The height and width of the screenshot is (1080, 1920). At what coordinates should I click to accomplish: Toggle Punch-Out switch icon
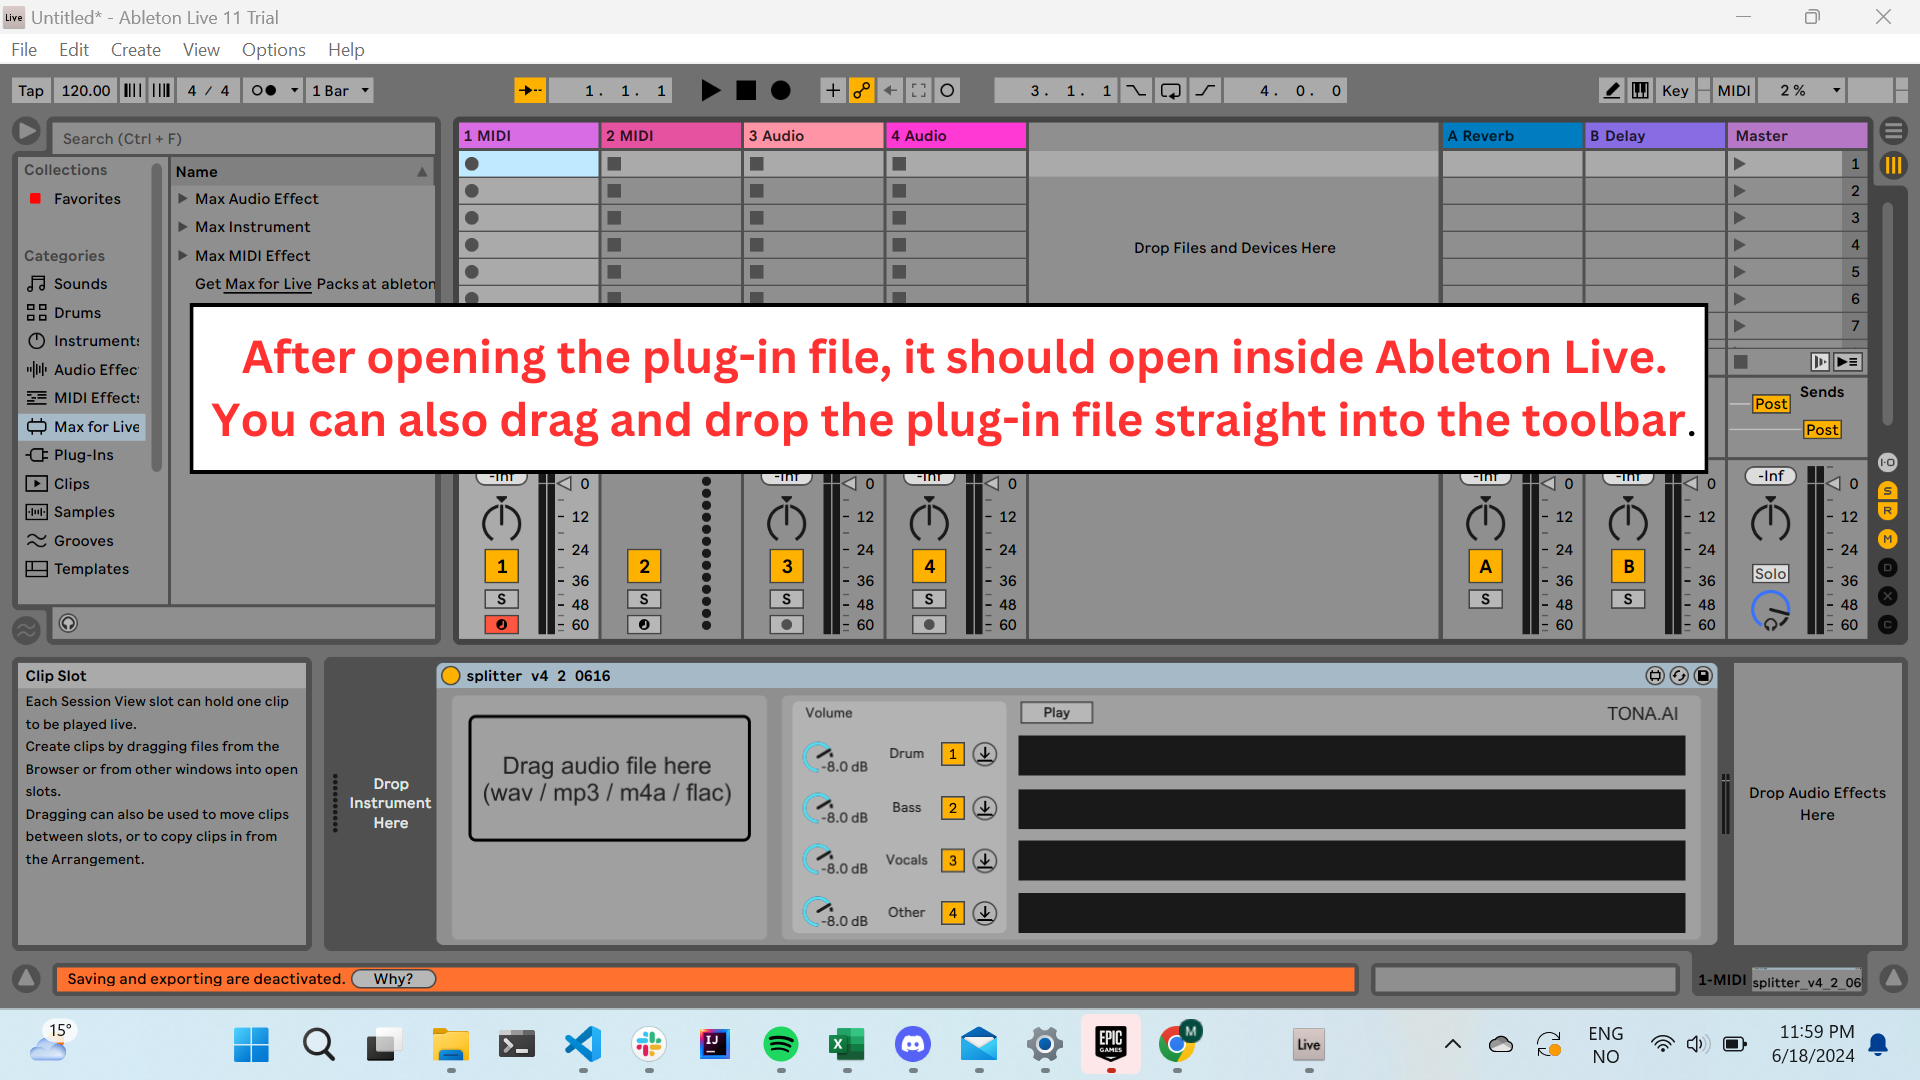[x=1205, y=90]
